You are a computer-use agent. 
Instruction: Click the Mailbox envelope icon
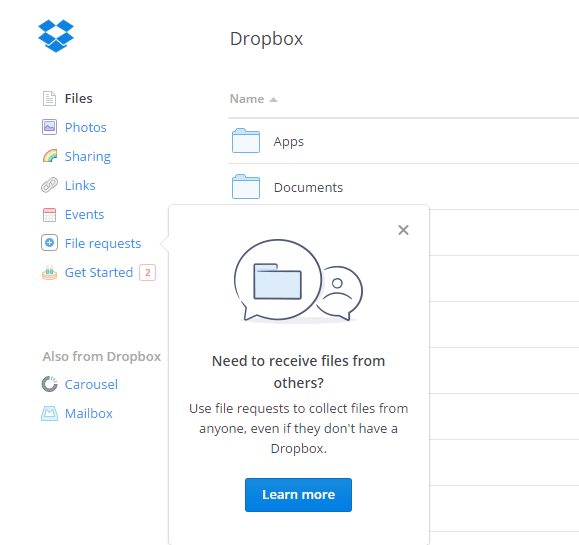pyautogui.click(x=49, y=414)
